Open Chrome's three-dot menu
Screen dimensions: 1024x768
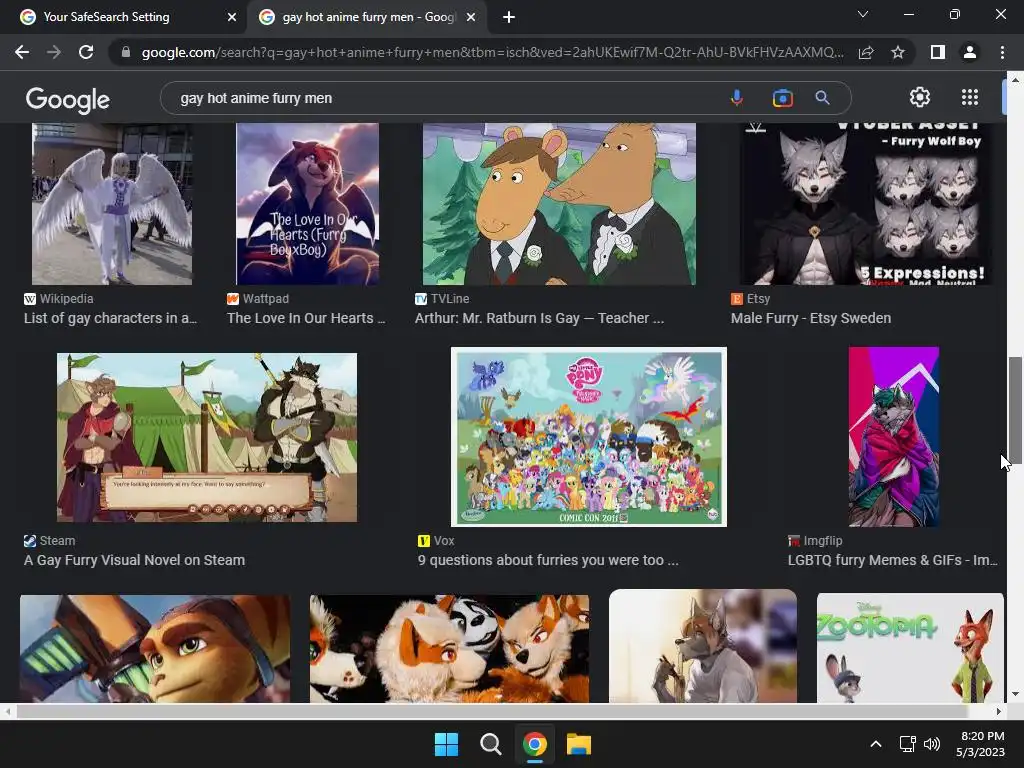click(1002, 52)
